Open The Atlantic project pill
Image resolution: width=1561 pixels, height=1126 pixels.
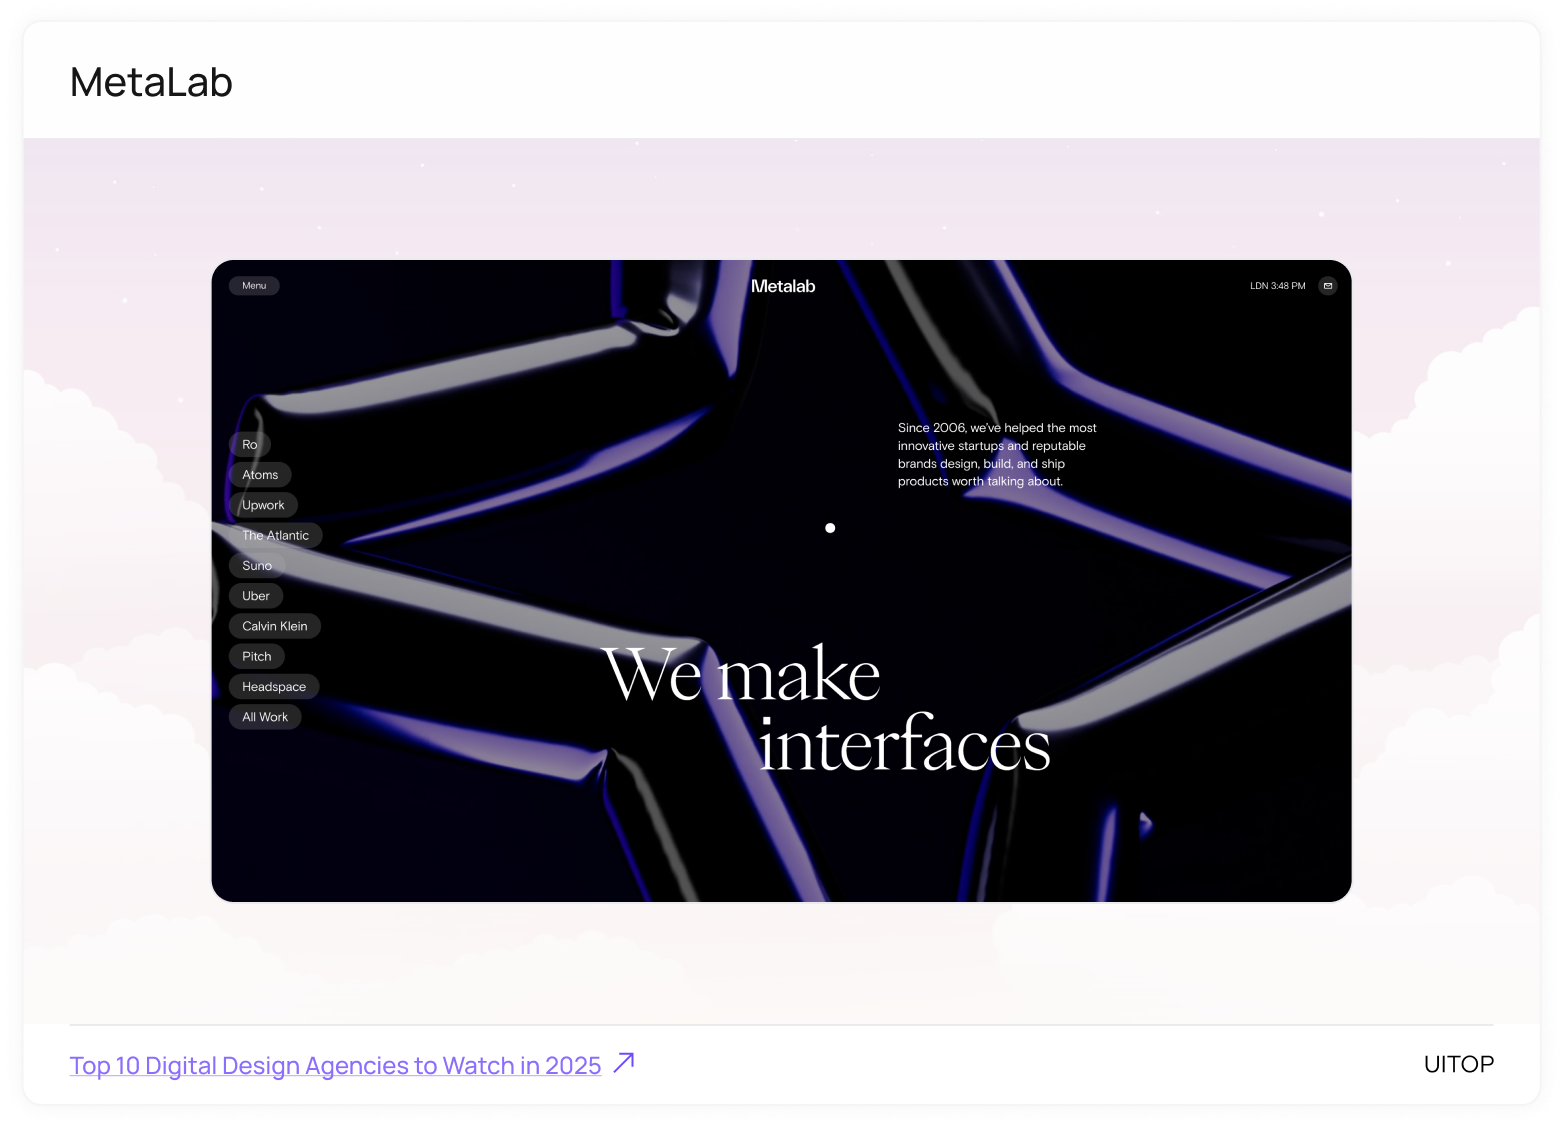pyautogui.click(x=275, y=535)
